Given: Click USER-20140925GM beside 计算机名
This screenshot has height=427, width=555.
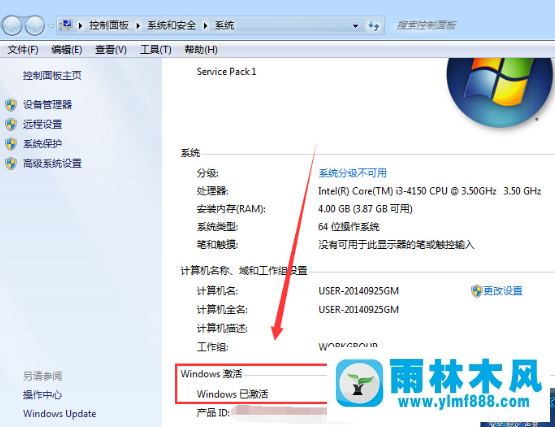Looking at the screenshot, I should point(359,291).
